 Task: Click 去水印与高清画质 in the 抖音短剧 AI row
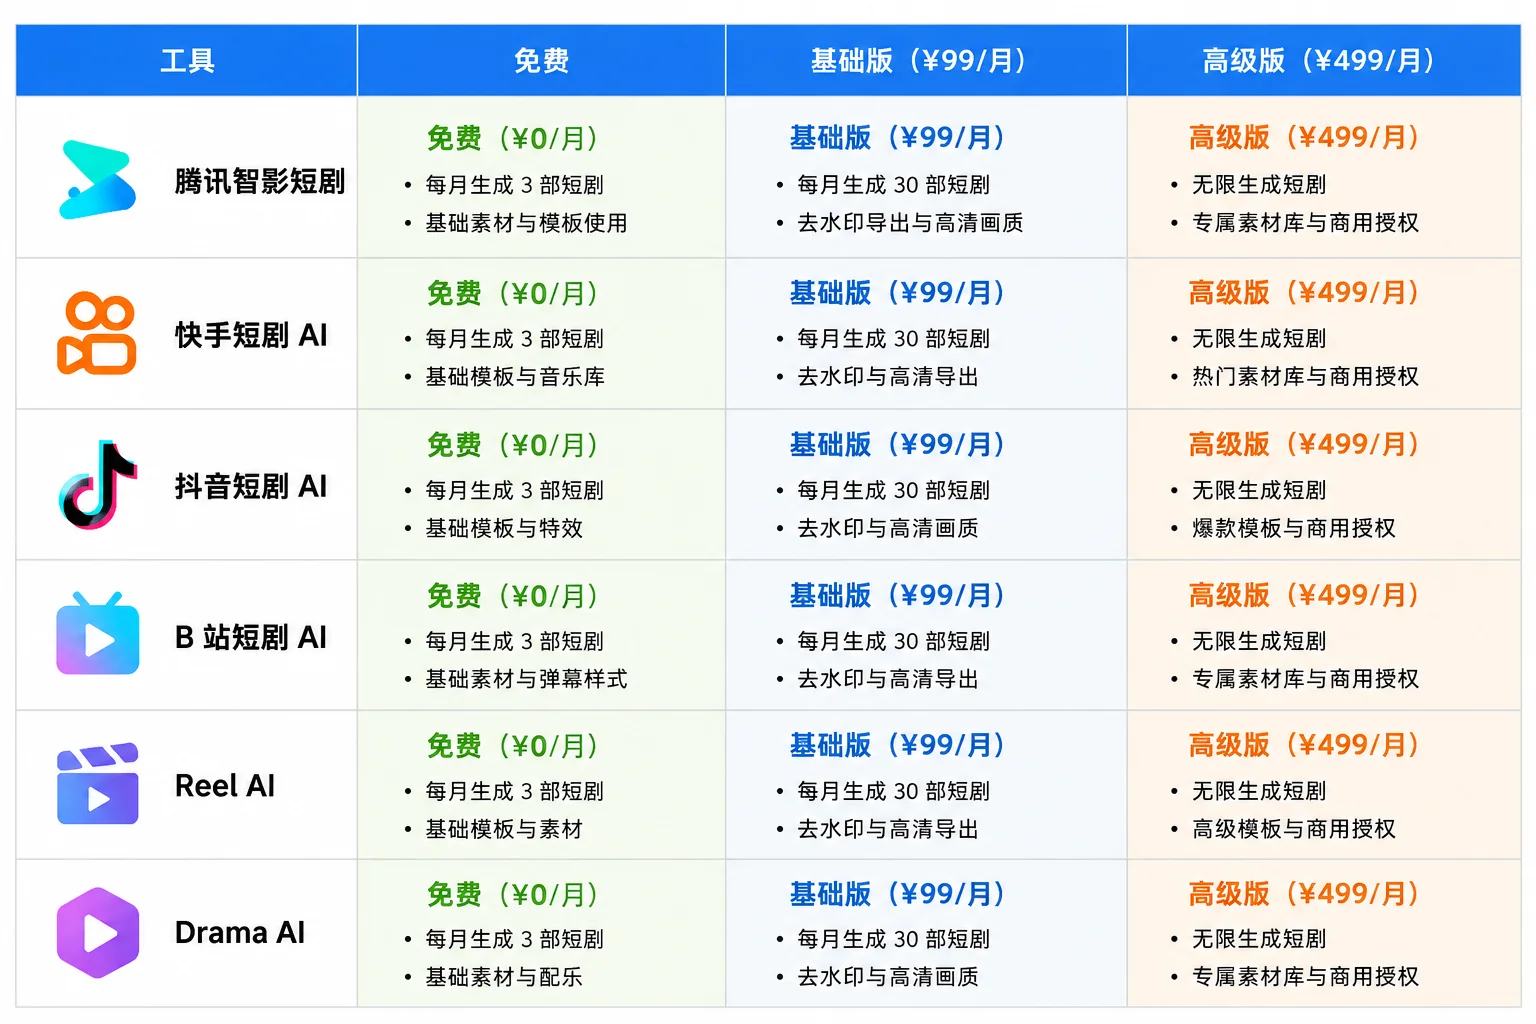[888, 528]
